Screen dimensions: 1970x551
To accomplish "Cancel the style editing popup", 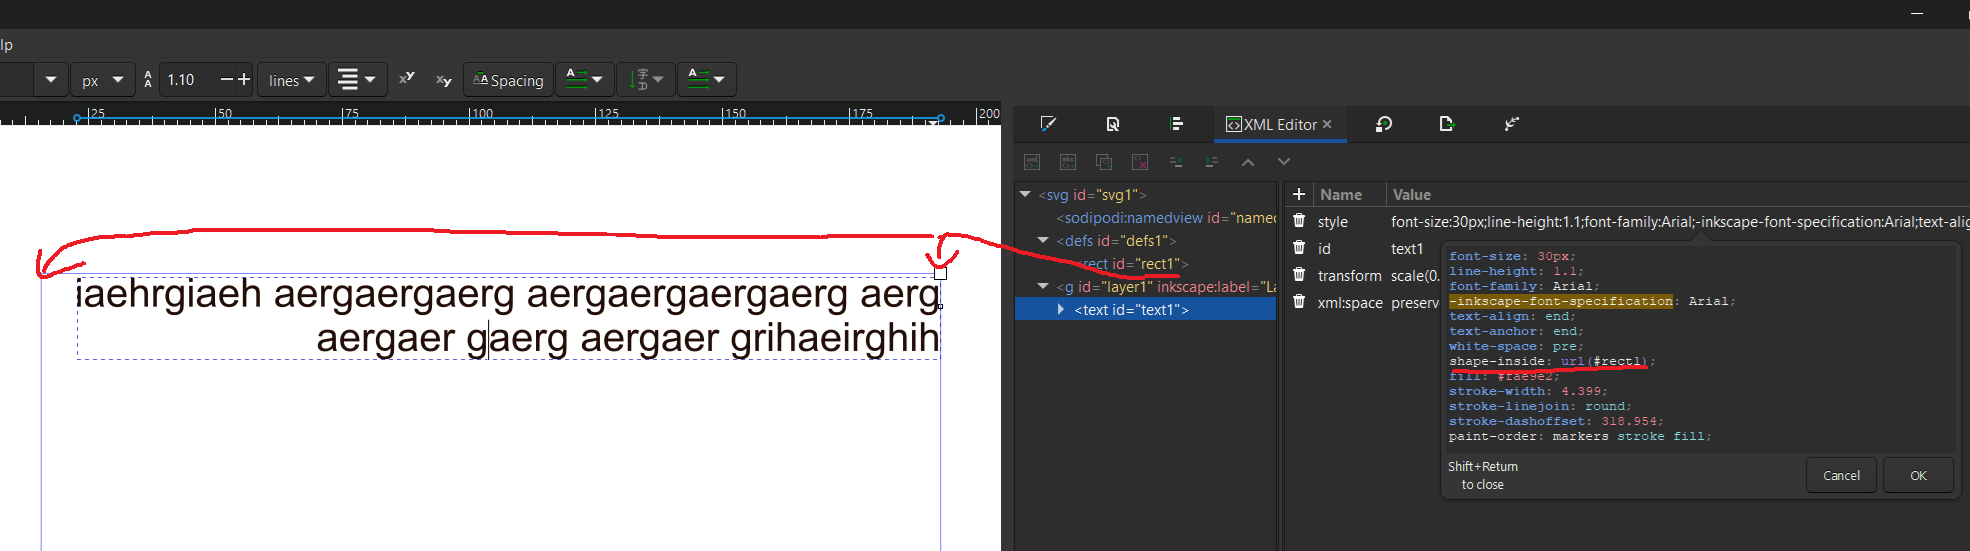I will [1841, 475].
